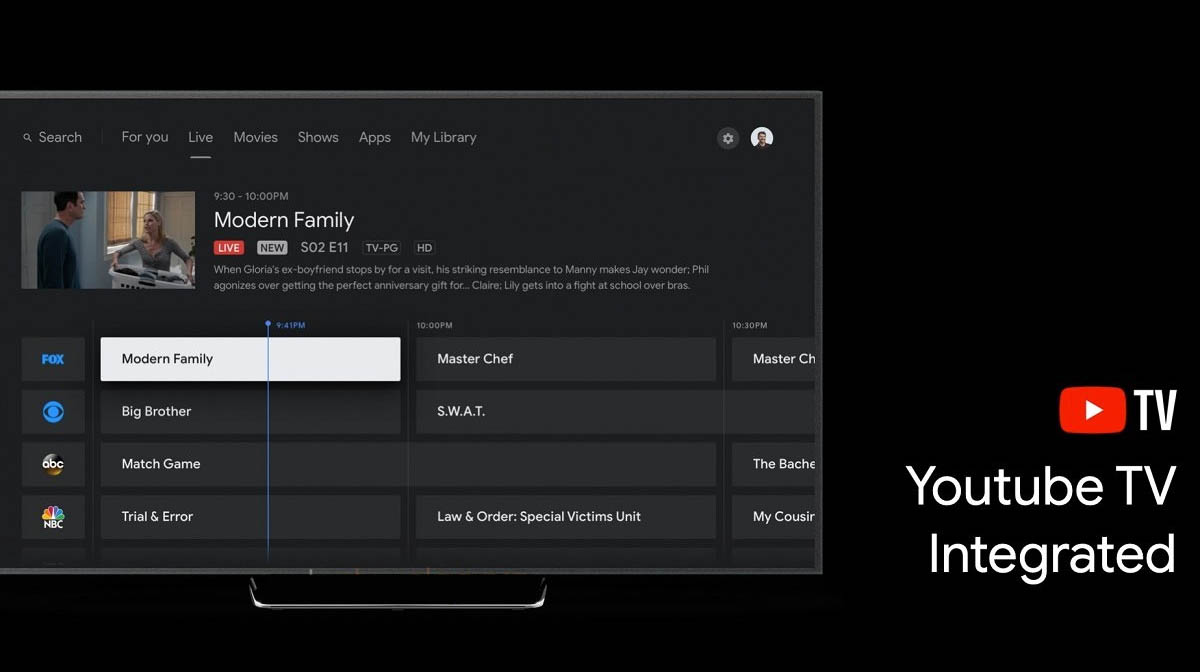This screenshot has height=672, width=1200.
Task: Open the Shows tab
Action: click(318, 137)
